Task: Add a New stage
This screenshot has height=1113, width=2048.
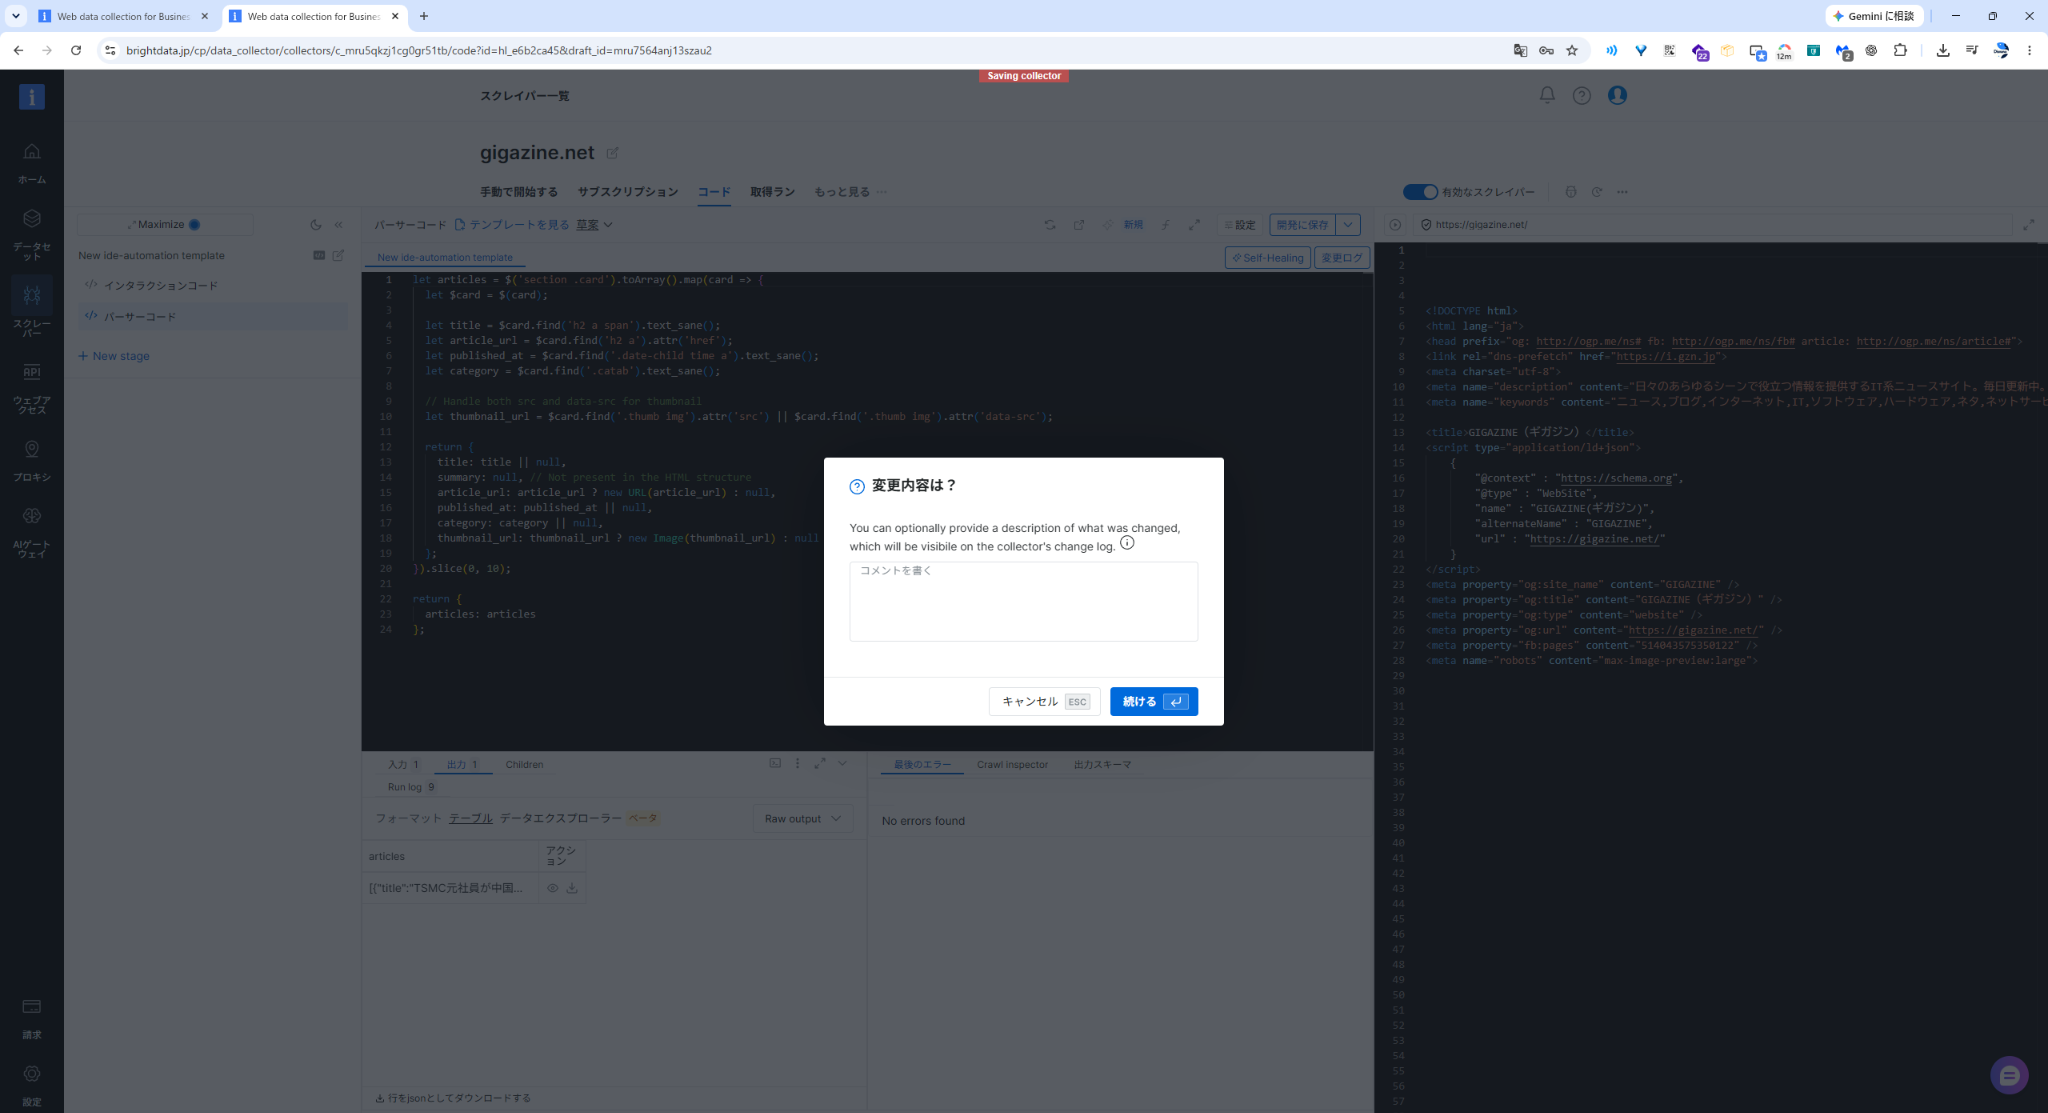Action: 114,356
